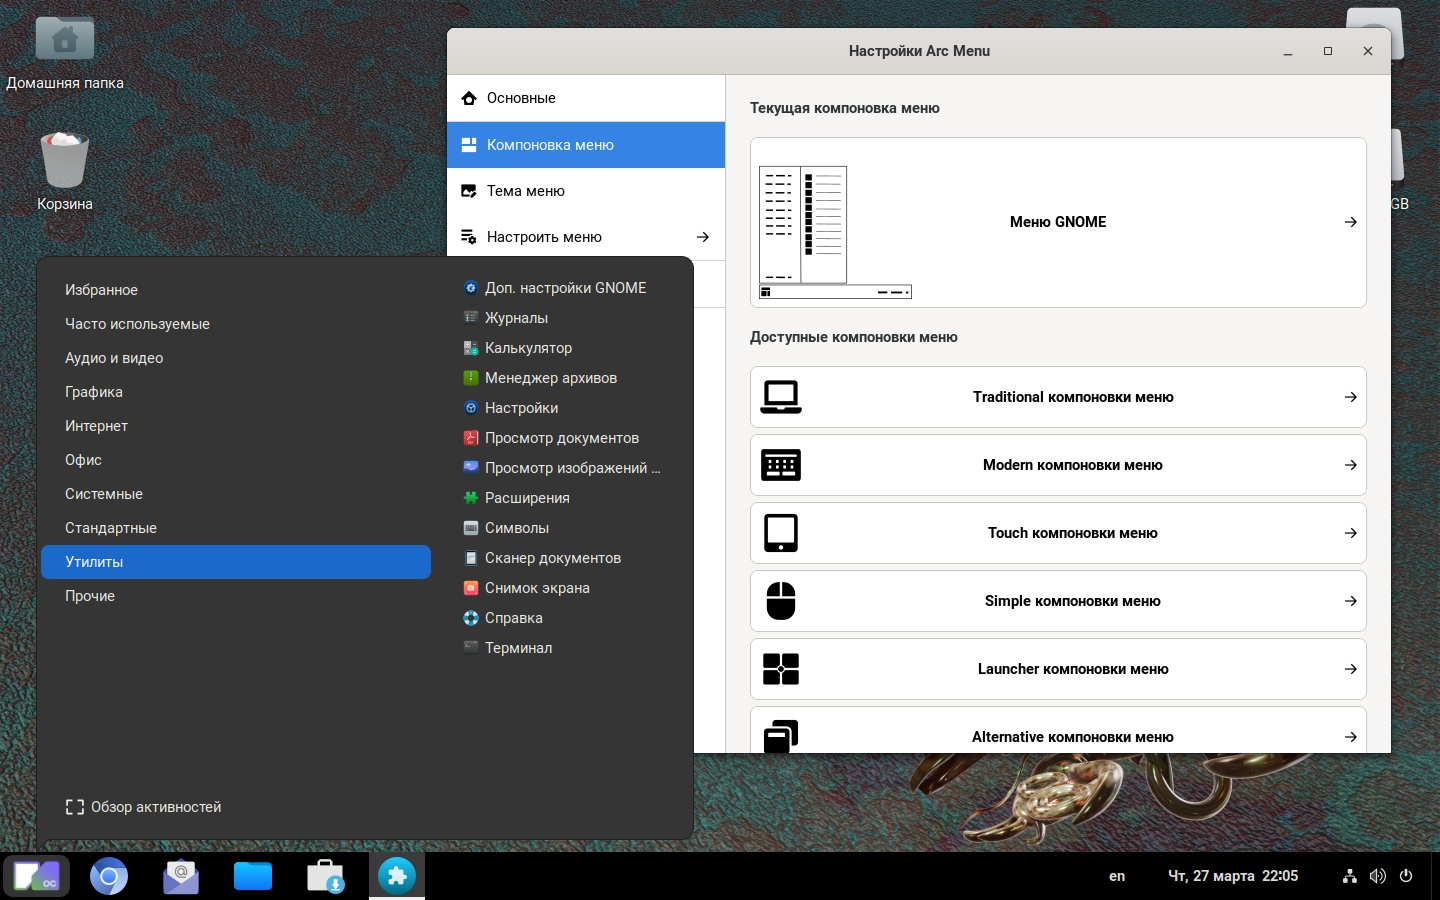1440x900 pixels.
Task: Expand Traditional компоновки меню arrow
Action: [1351, 397]
